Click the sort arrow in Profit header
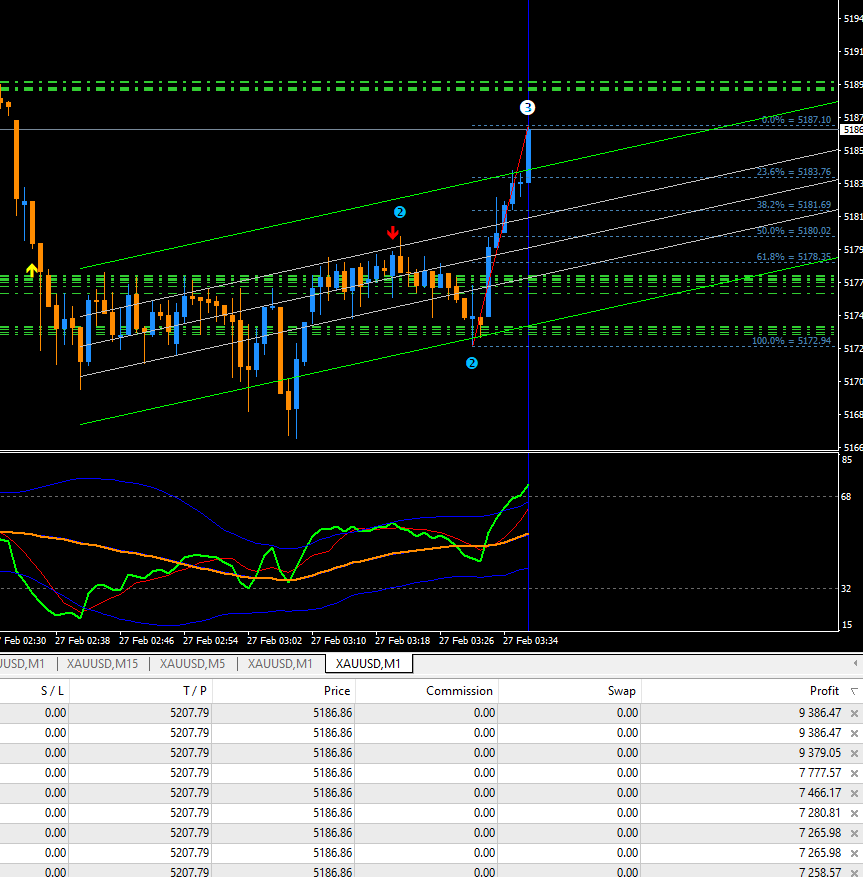 coord(854,691)
